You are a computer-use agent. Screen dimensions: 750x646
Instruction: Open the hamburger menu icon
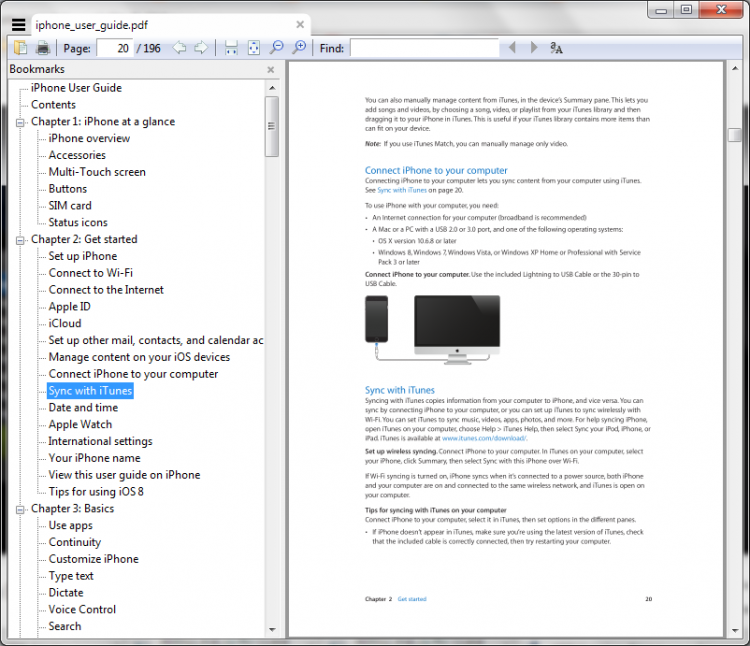[x=19, y=24]
